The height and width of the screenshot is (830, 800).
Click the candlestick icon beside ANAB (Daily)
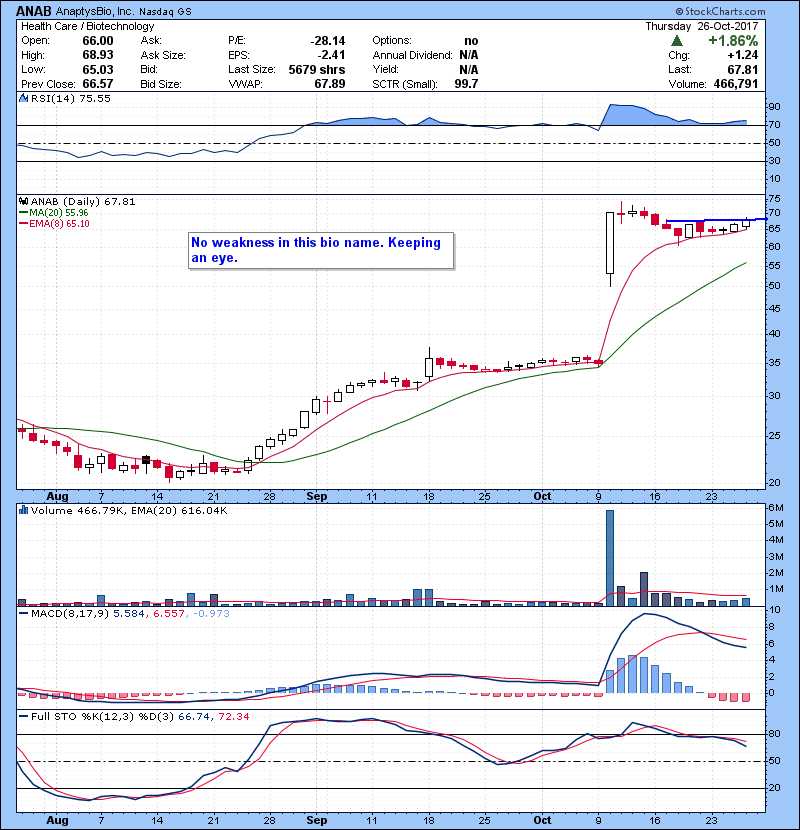23,202
